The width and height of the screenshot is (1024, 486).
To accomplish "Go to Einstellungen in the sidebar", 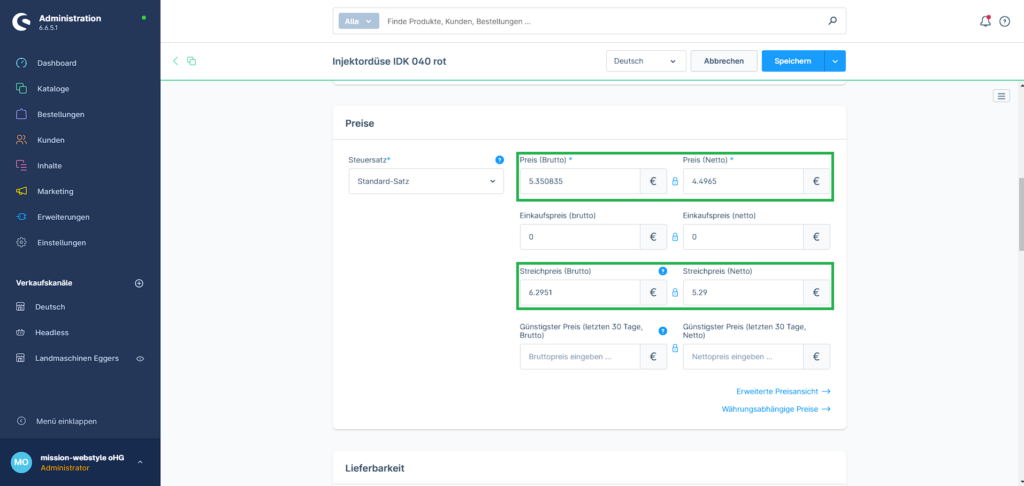I will [61, 242].
